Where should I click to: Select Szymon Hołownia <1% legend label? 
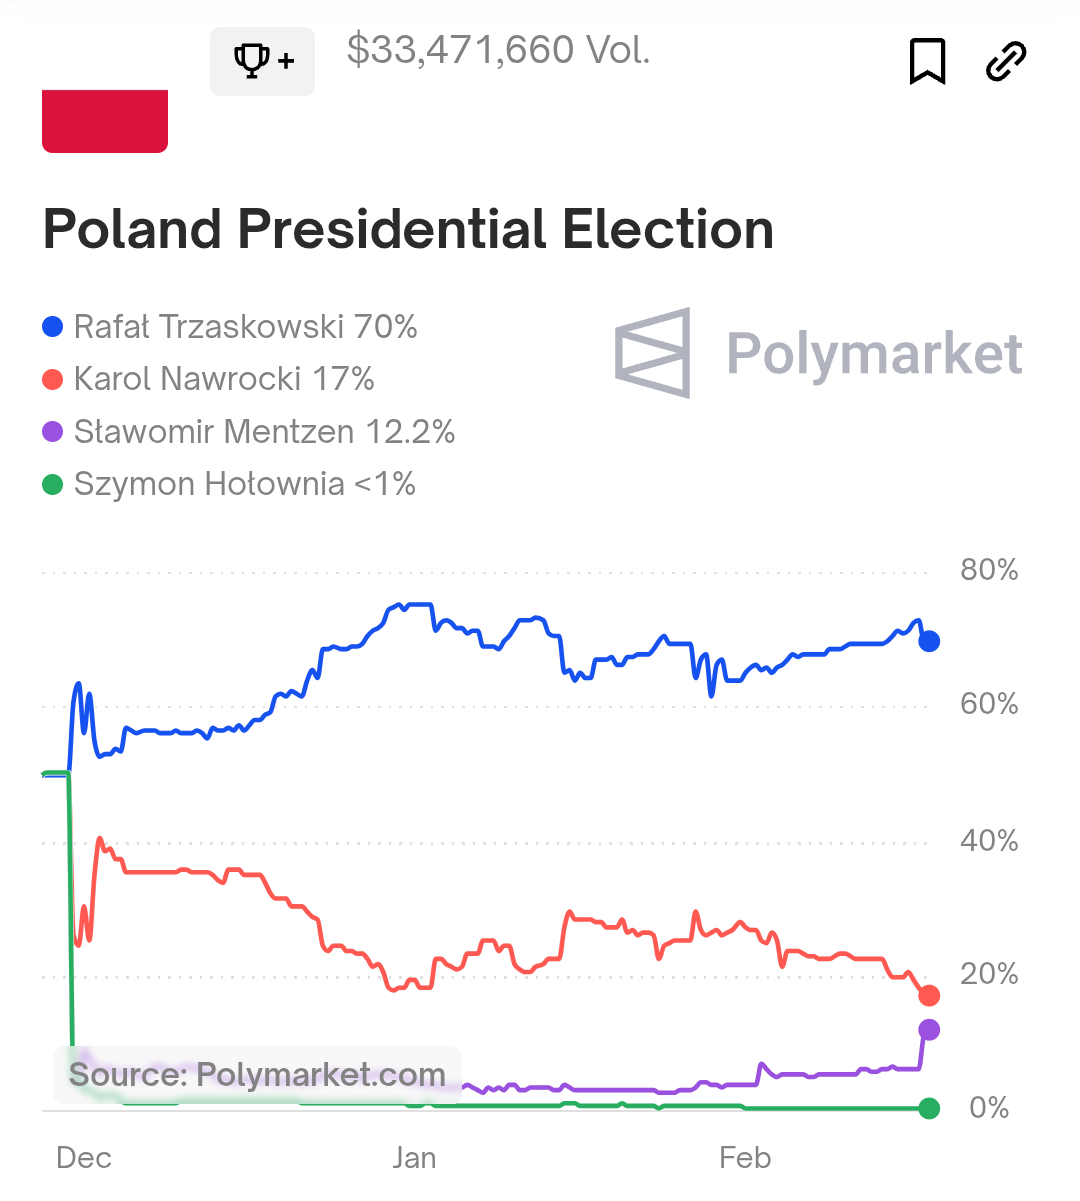click(x=244, y=485)
